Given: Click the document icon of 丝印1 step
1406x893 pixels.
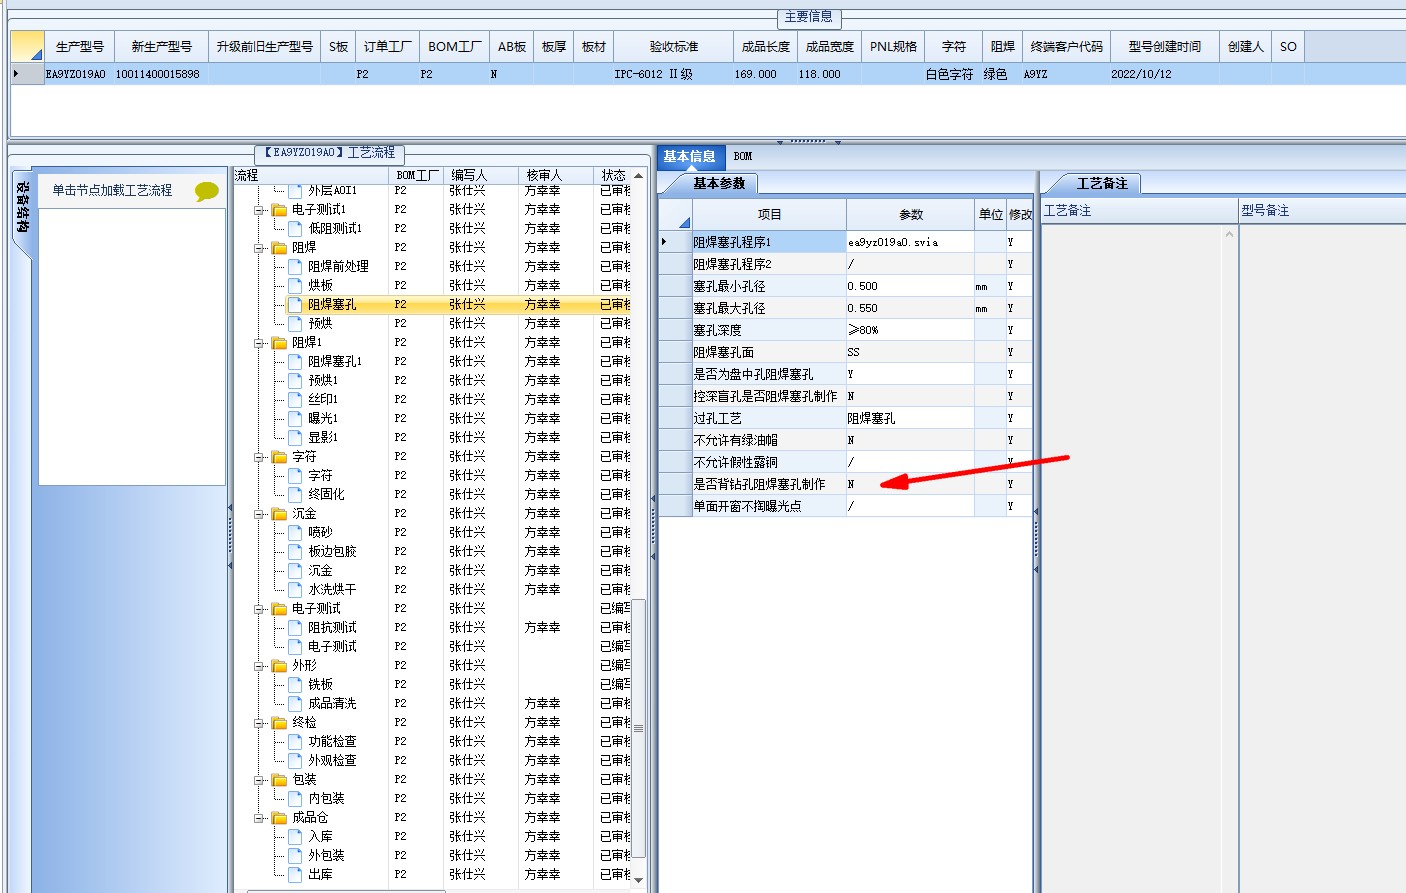Looking at the screenshot, I should [295, 400].
